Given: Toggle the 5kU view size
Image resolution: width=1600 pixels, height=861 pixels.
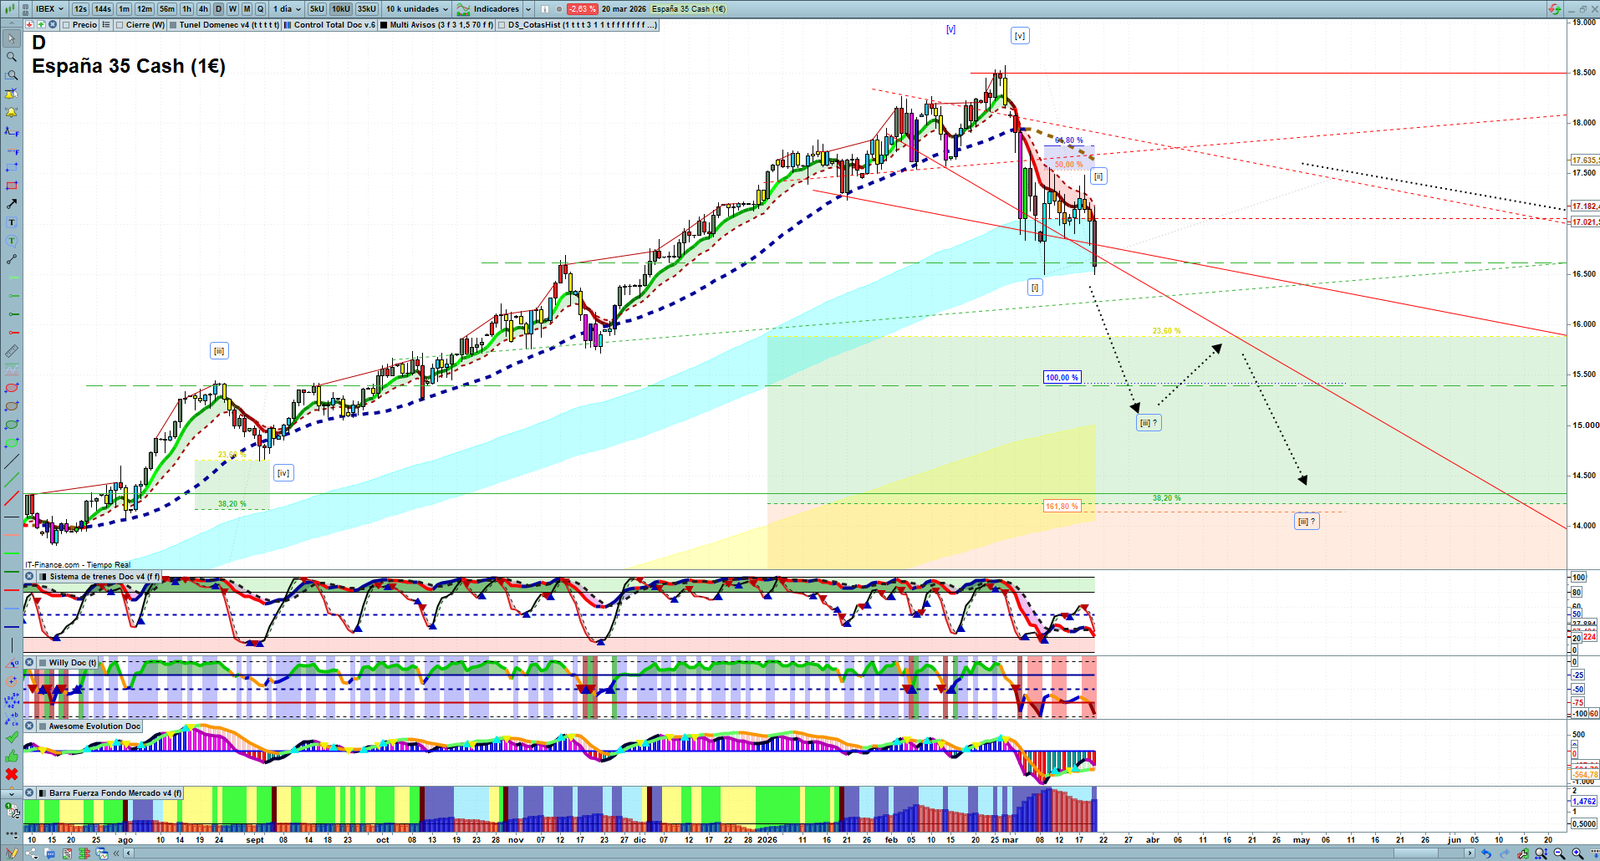Looking at the screenshot, I should (317, 9).
